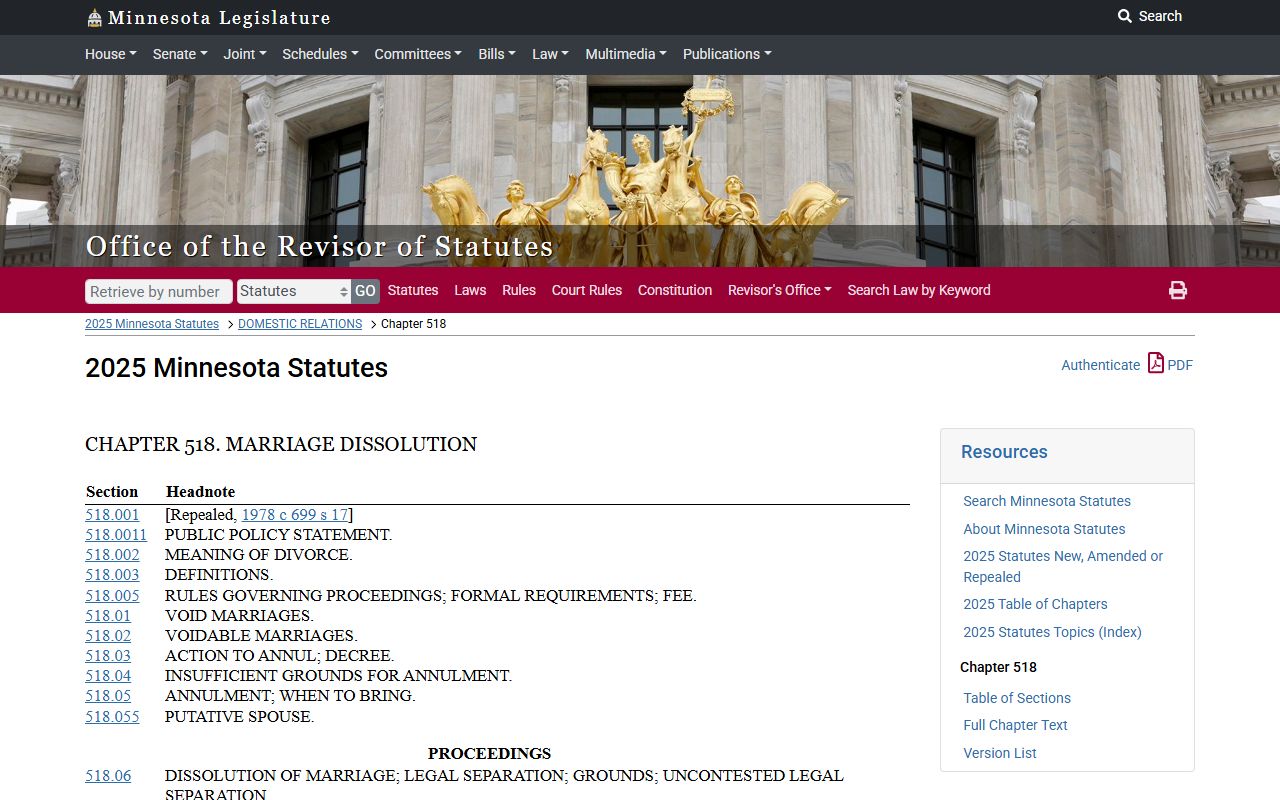Open section 518.01 Void Marriages
Image resolution: width=1280 pixels, height=800 pixels.
pyautogui.click(x=108, y=616)
